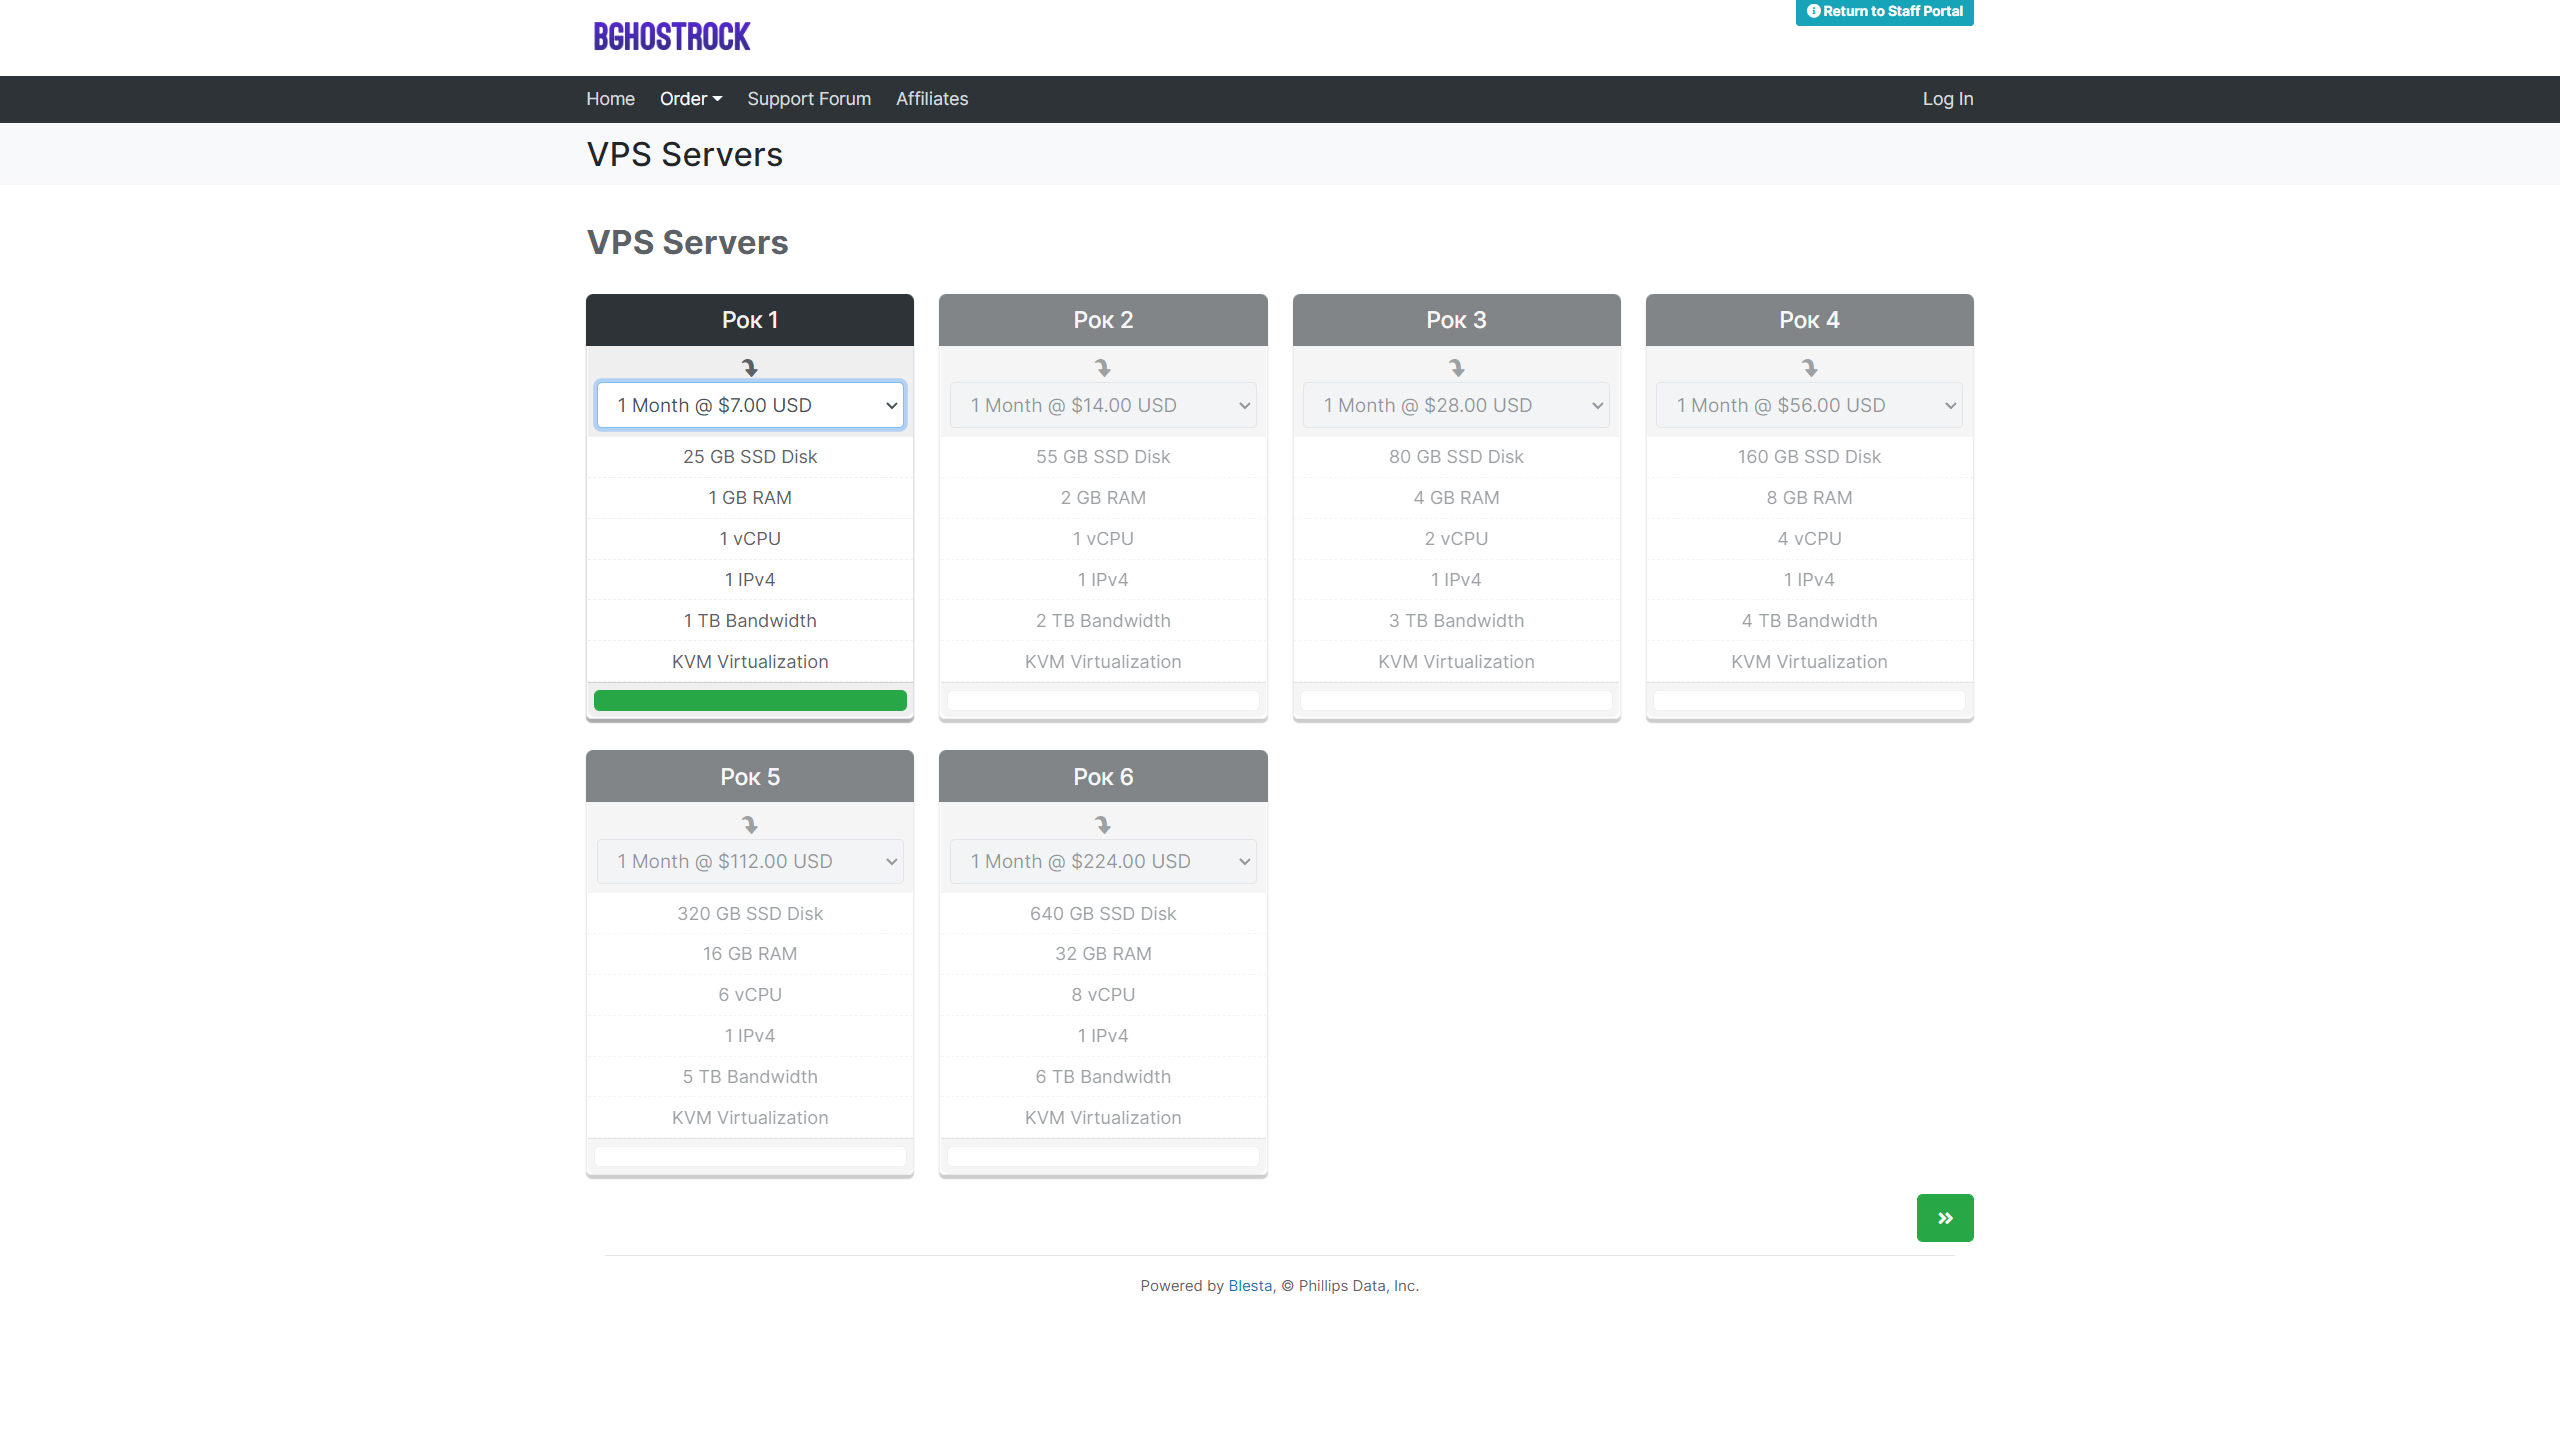Select the Рок 2 package header
The width and height of the screenshot is (2560, 1440).
pos(1103,320)
